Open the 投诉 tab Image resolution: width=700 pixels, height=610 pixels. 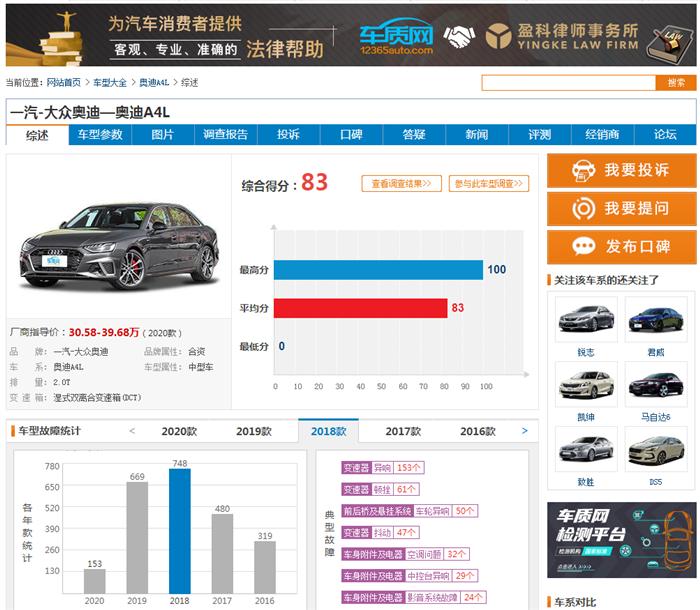[288, 135]
